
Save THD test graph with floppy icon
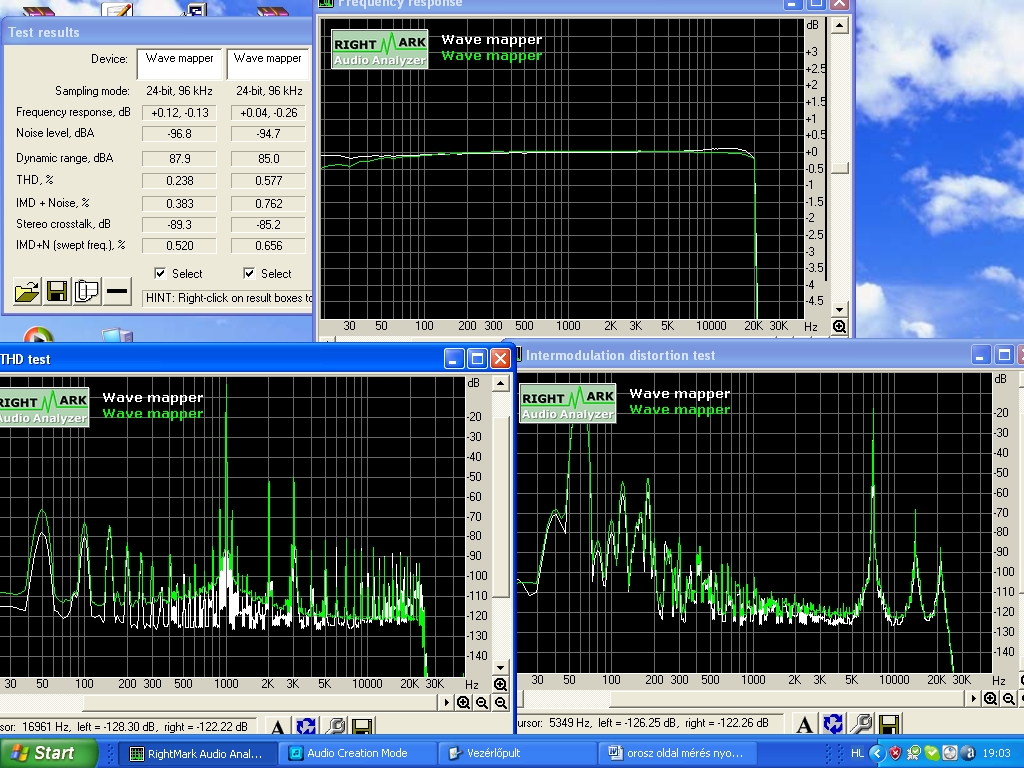pyautogui.click(x=362, y=726)
